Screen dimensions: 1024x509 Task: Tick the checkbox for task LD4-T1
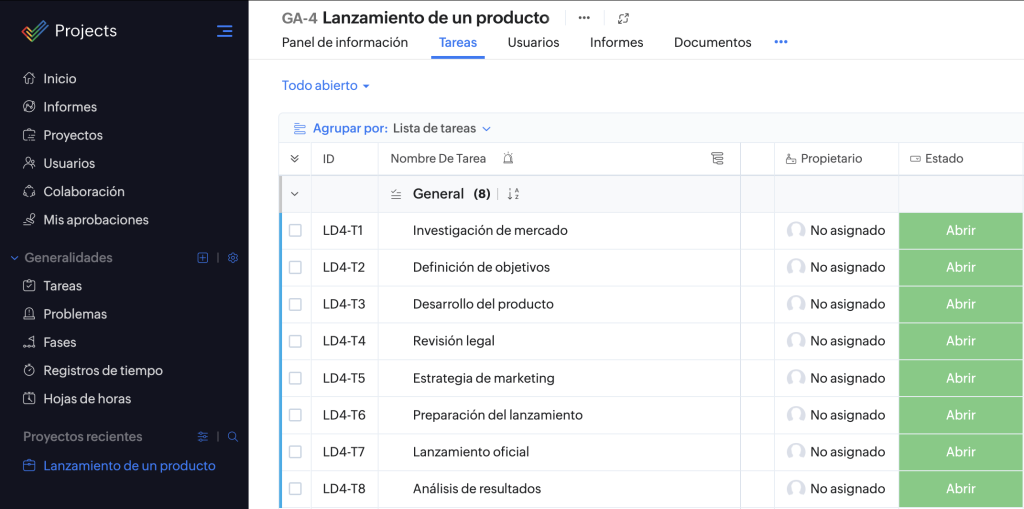(295, 230)
